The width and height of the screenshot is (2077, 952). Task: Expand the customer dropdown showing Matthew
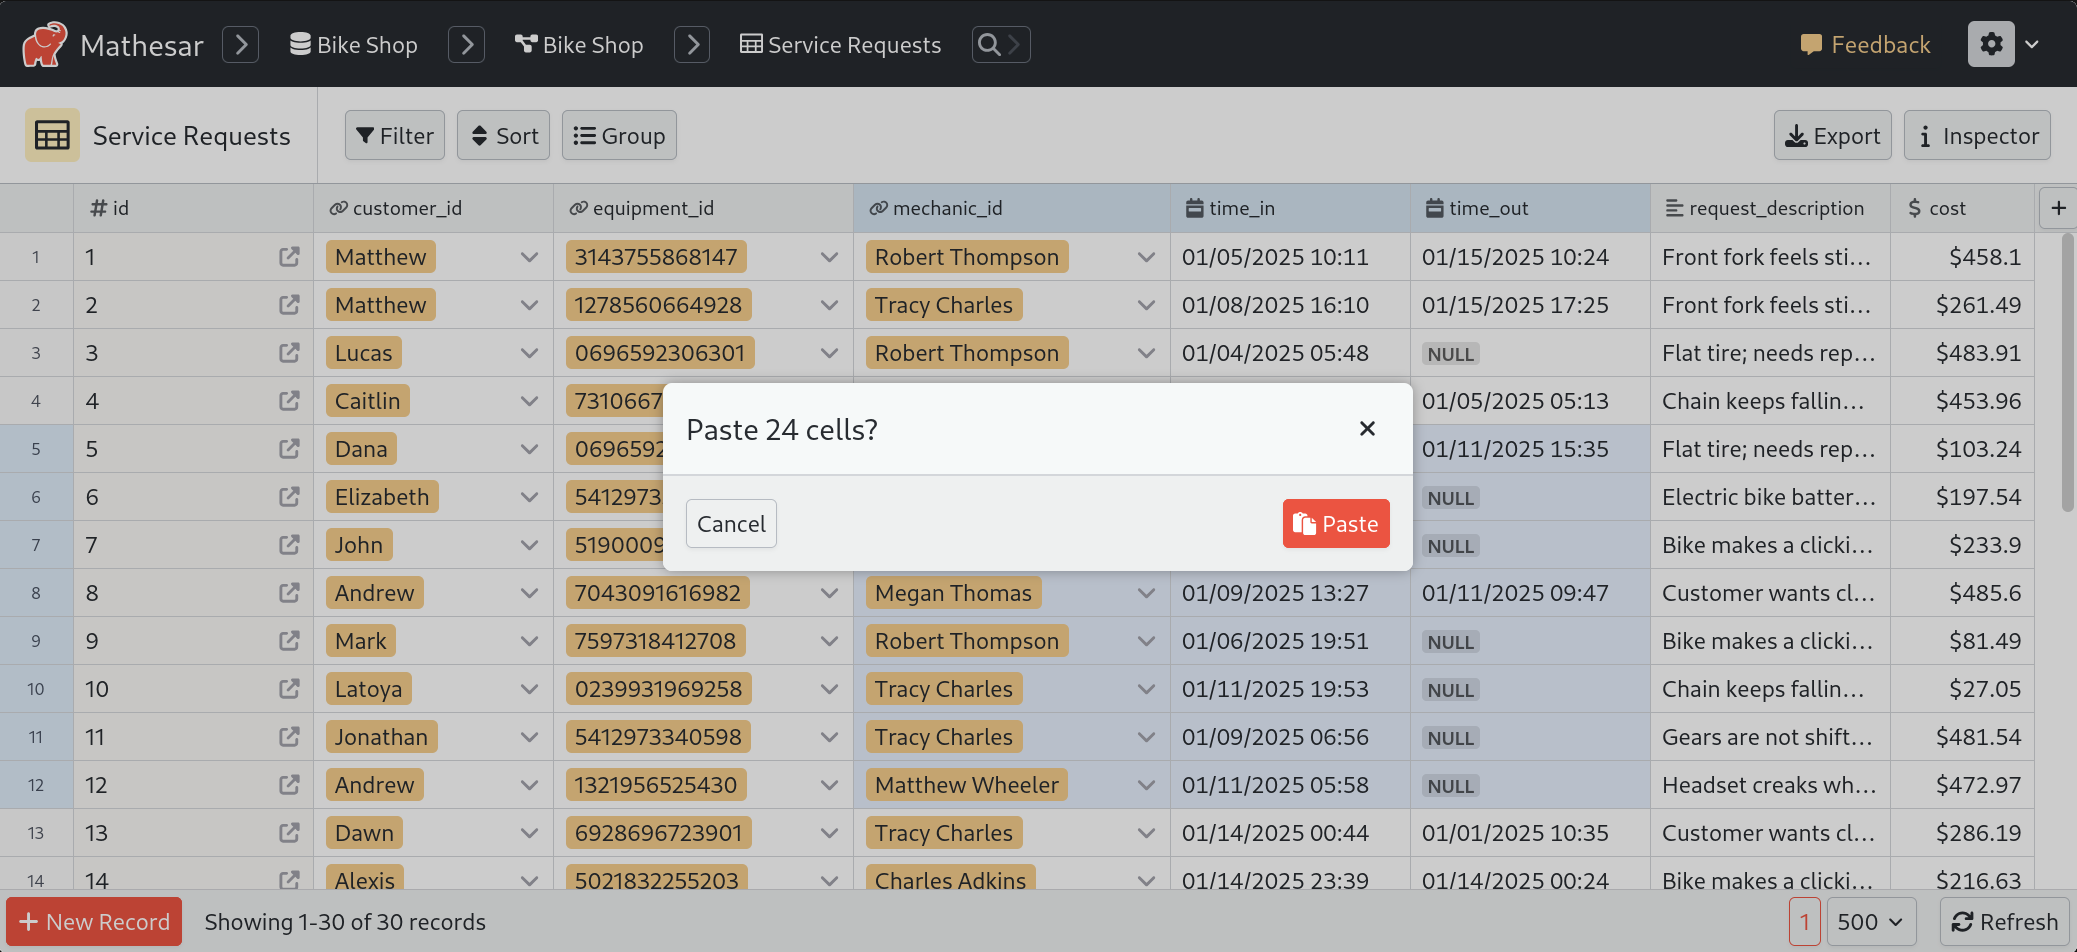click(x=529, y=257)
